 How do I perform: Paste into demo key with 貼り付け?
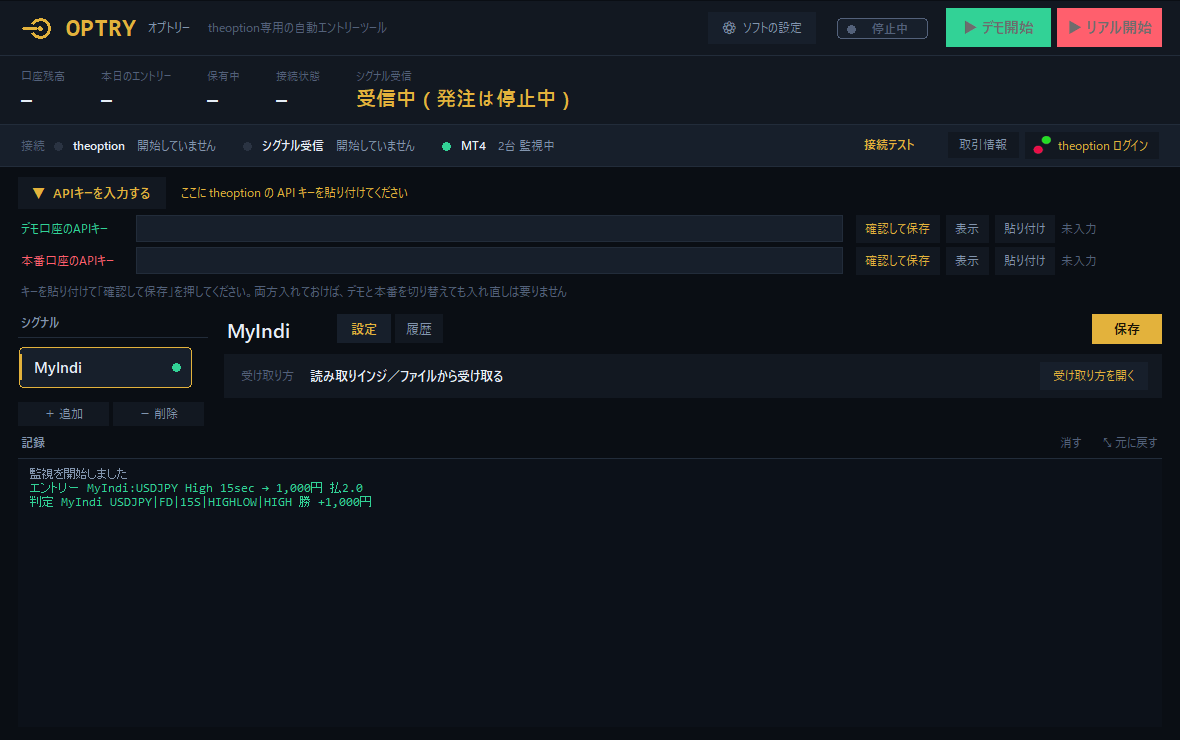pyautogui.click(x=1024, y=229)
